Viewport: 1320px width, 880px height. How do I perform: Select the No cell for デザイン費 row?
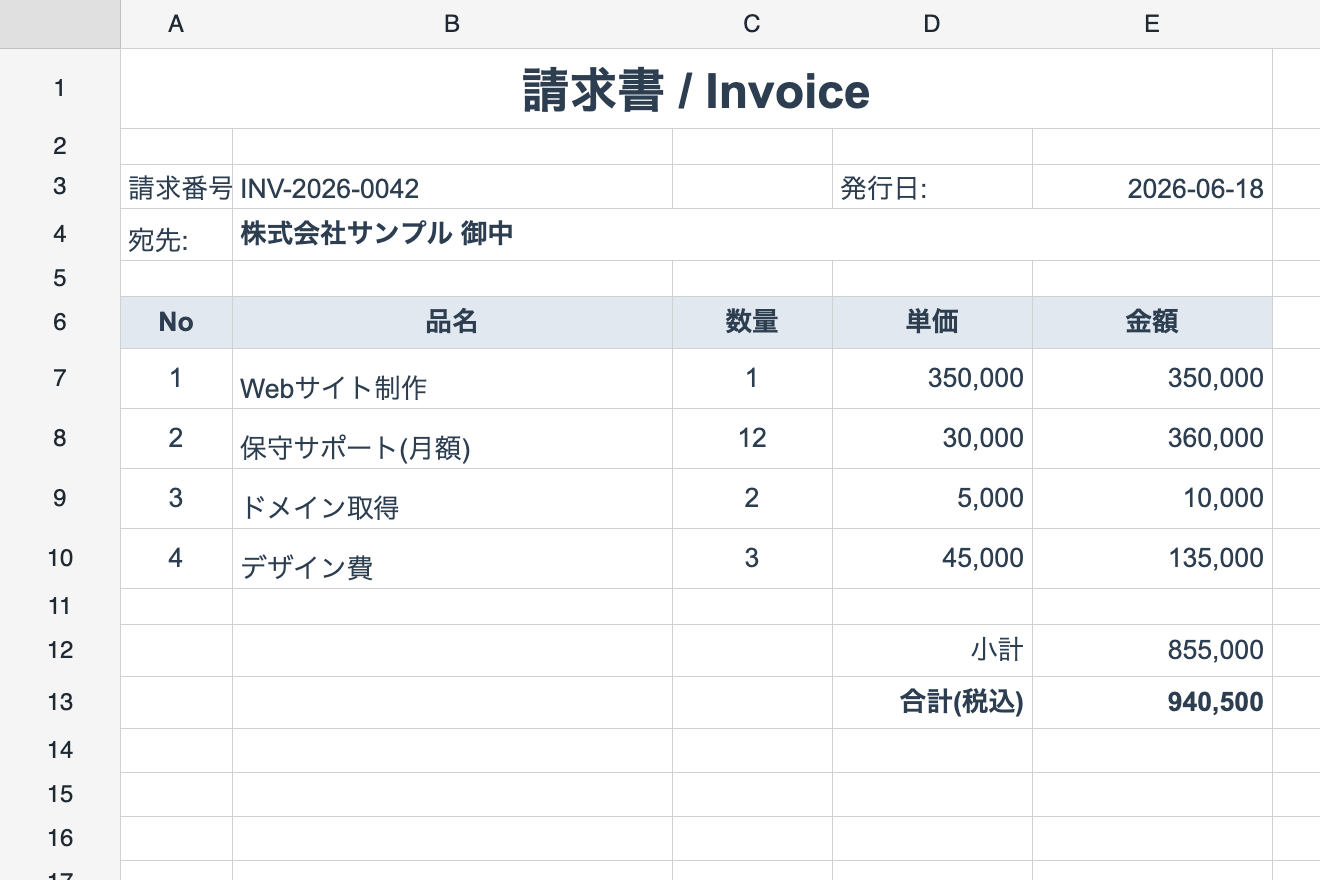click(176, 558)
